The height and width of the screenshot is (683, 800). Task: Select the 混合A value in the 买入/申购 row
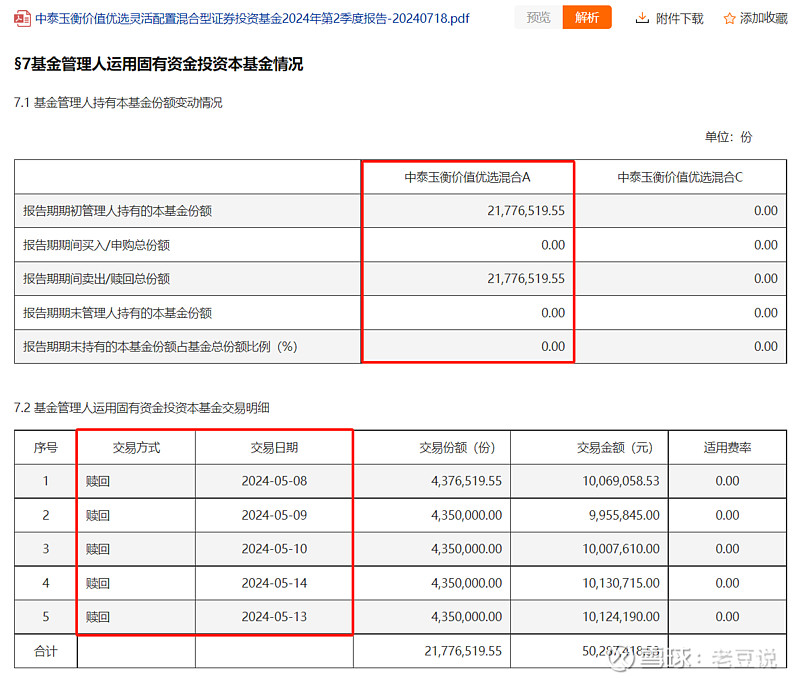click(553, 245)
